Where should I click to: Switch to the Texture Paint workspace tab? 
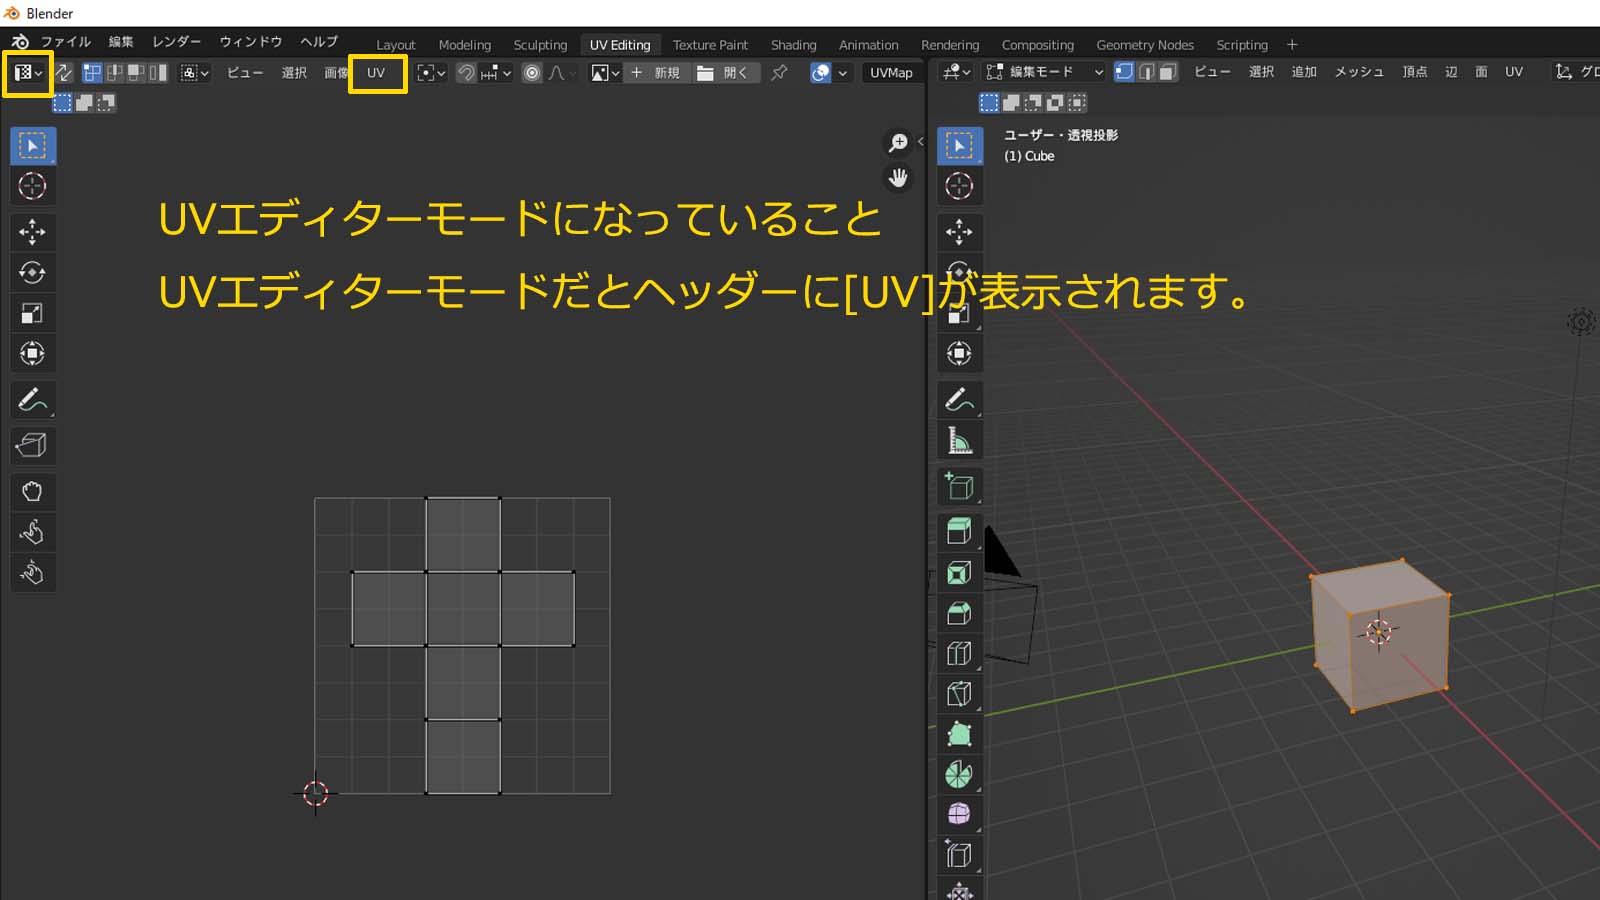pyautogui.click(x=710, y=45)
